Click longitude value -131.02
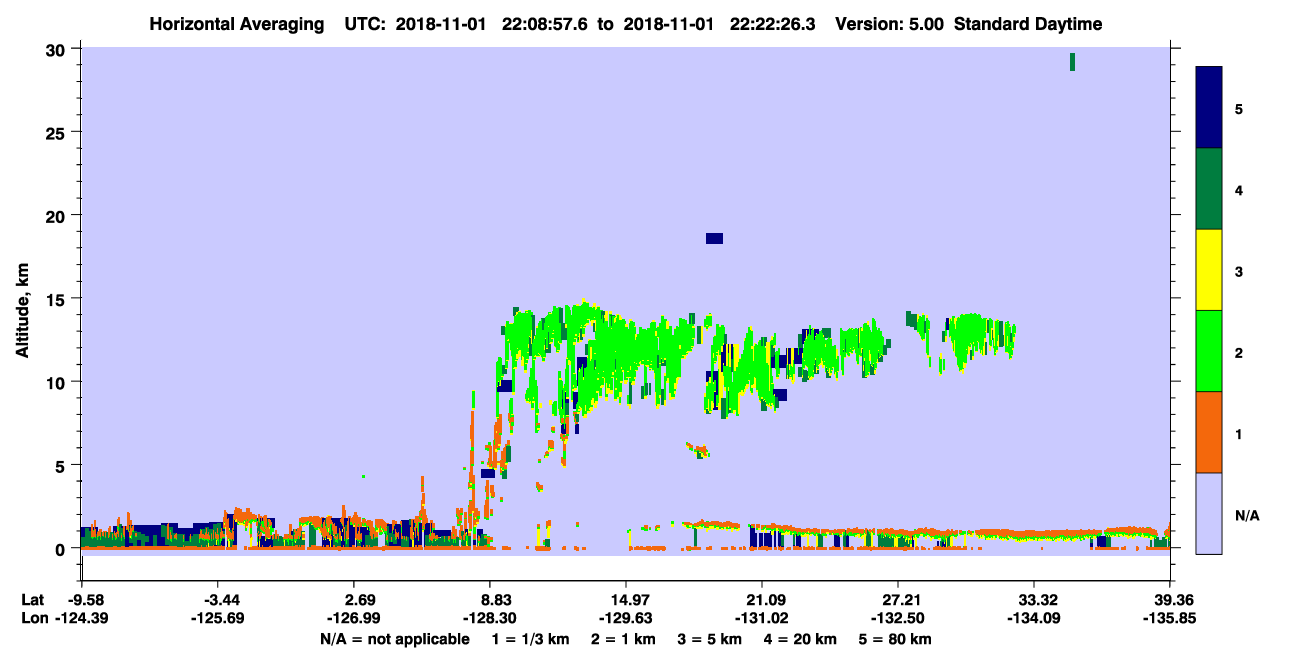 coord(762,618)
